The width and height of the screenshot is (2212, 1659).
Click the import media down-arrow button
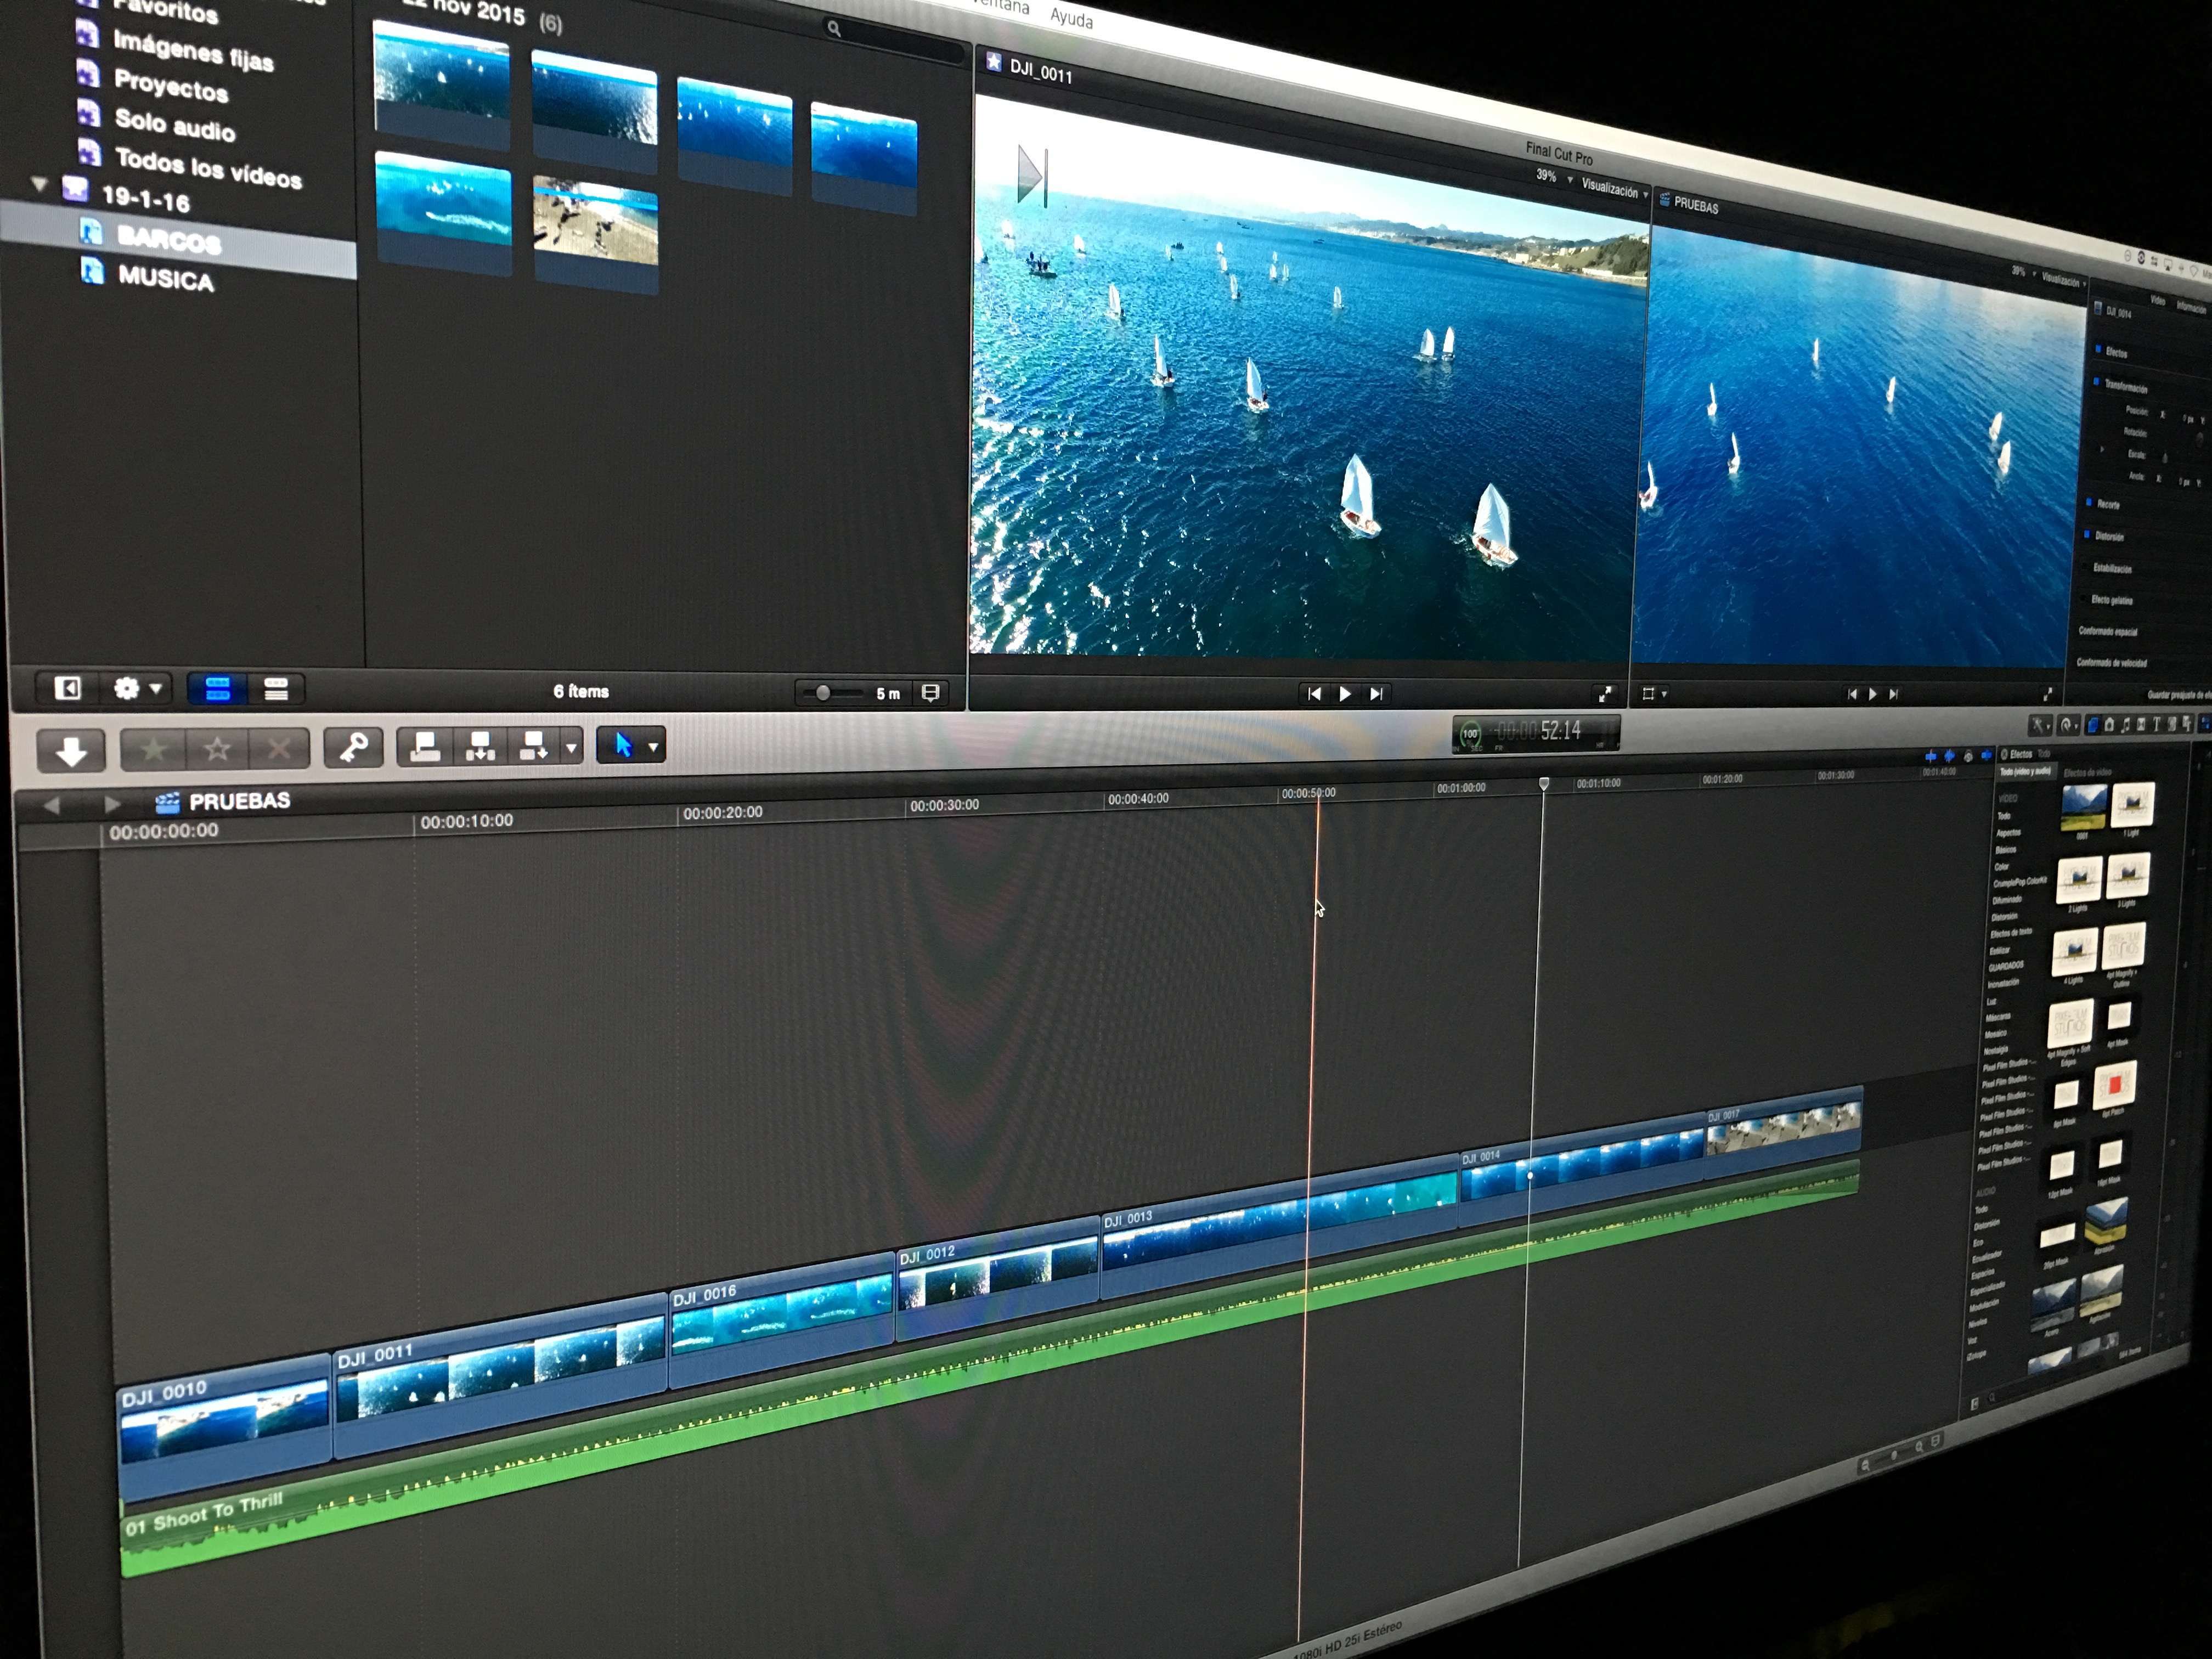pos(70,749)
